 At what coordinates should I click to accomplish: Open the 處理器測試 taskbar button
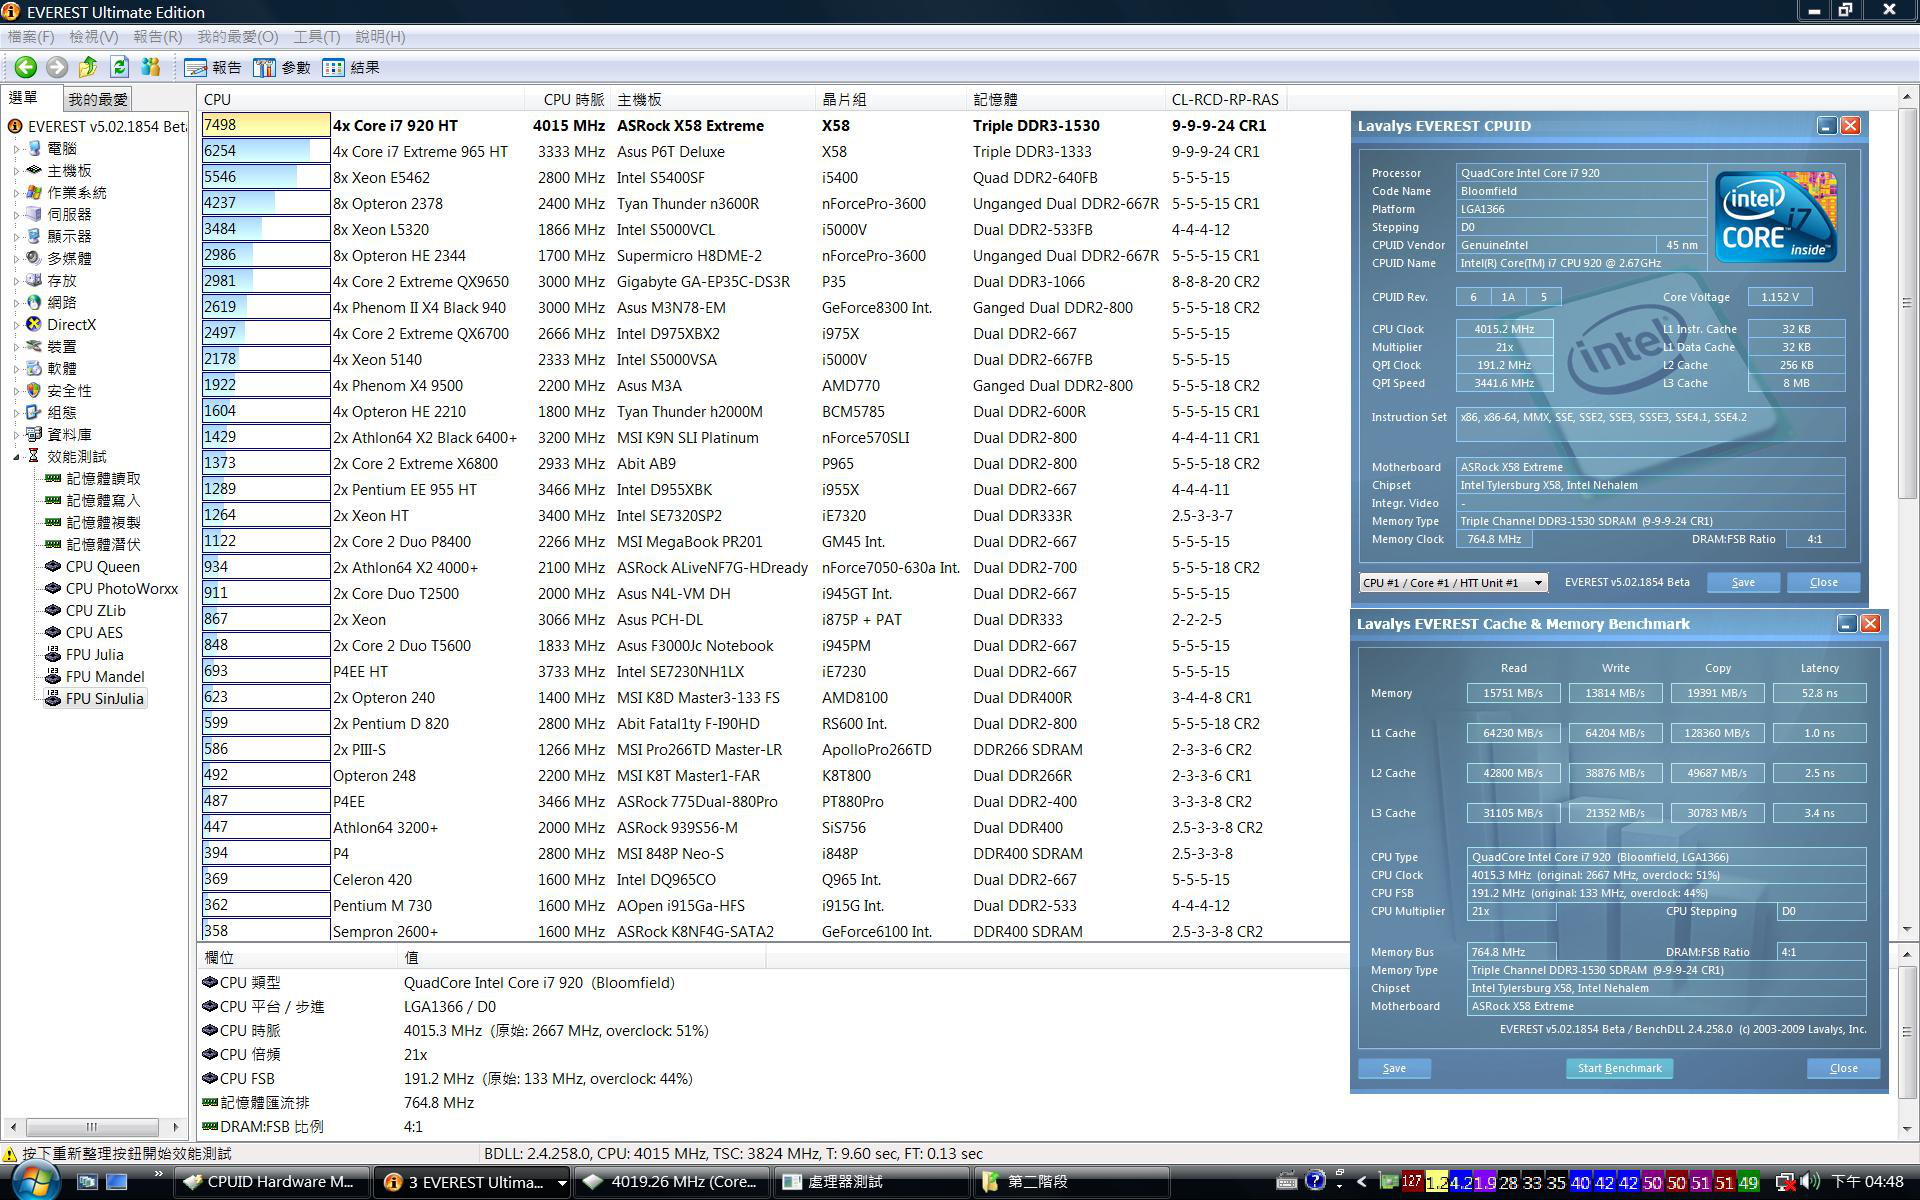872,1182
